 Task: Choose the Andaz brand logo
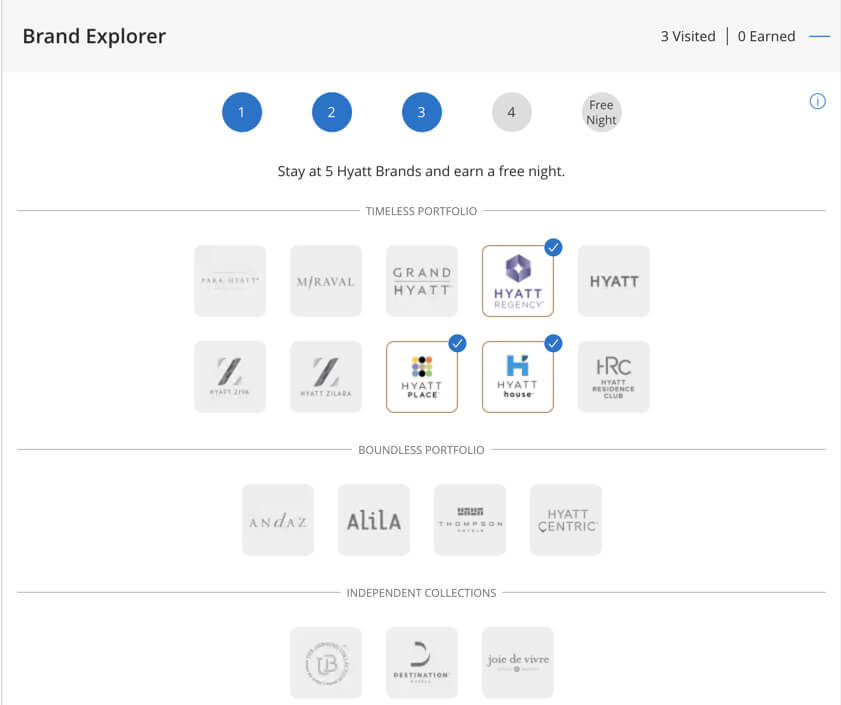[x=278, y=520]
